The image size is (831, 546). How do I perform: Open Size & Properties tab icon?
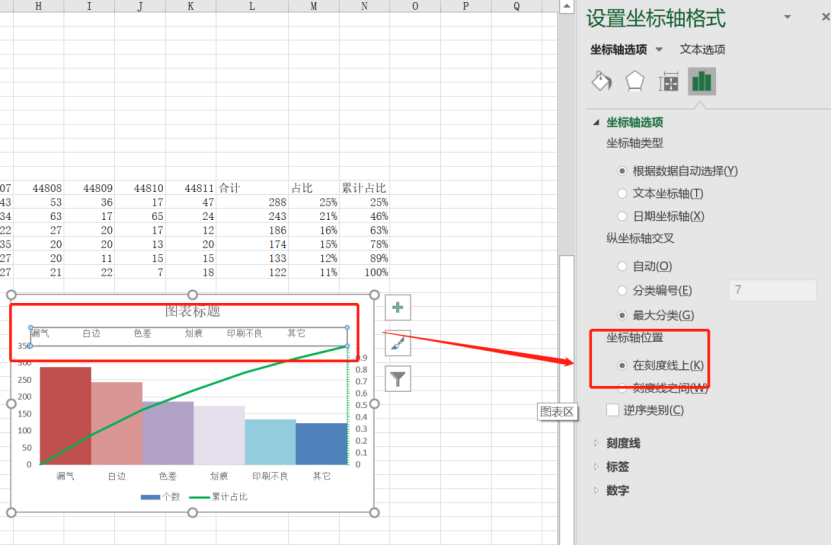click(x=668, y=82)
